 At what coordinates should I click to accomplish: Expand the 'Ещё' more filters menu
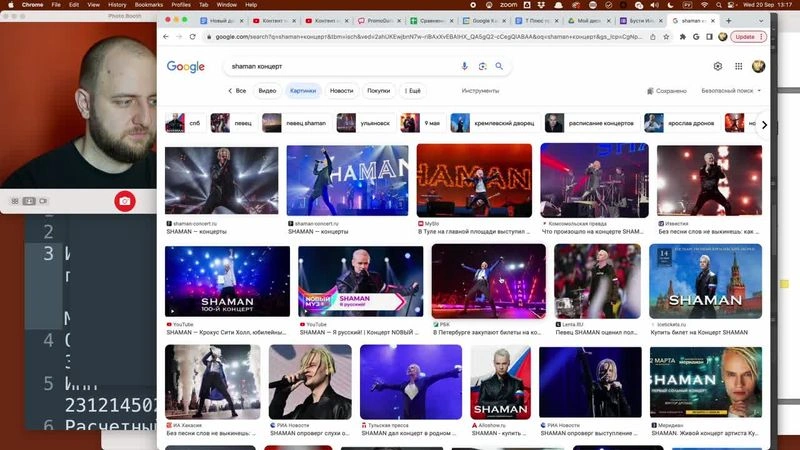[x=413, y=91]
